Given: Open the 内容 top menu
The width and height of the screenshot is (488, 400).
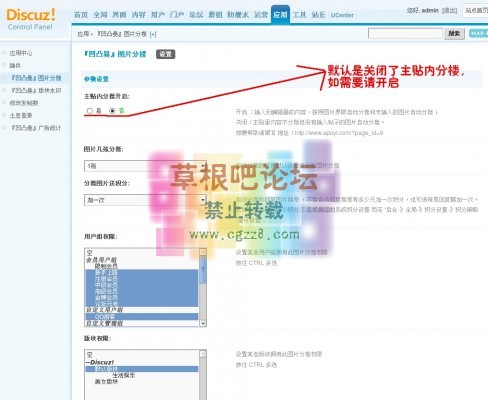Looking at the screenshot, I should click(138, 15).
